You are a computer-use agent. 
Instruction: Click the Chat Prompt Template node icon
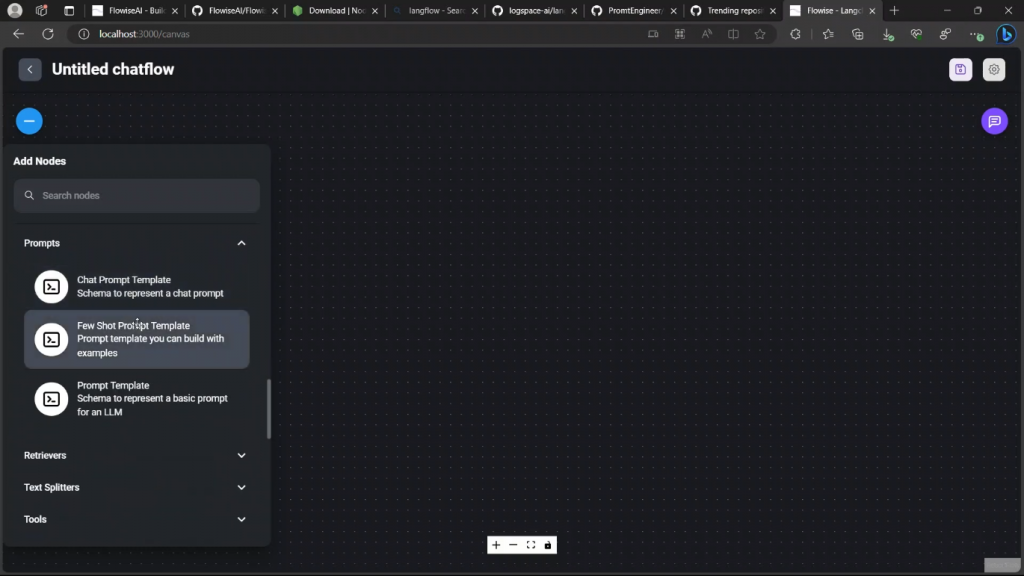click(x=51, y=287)
